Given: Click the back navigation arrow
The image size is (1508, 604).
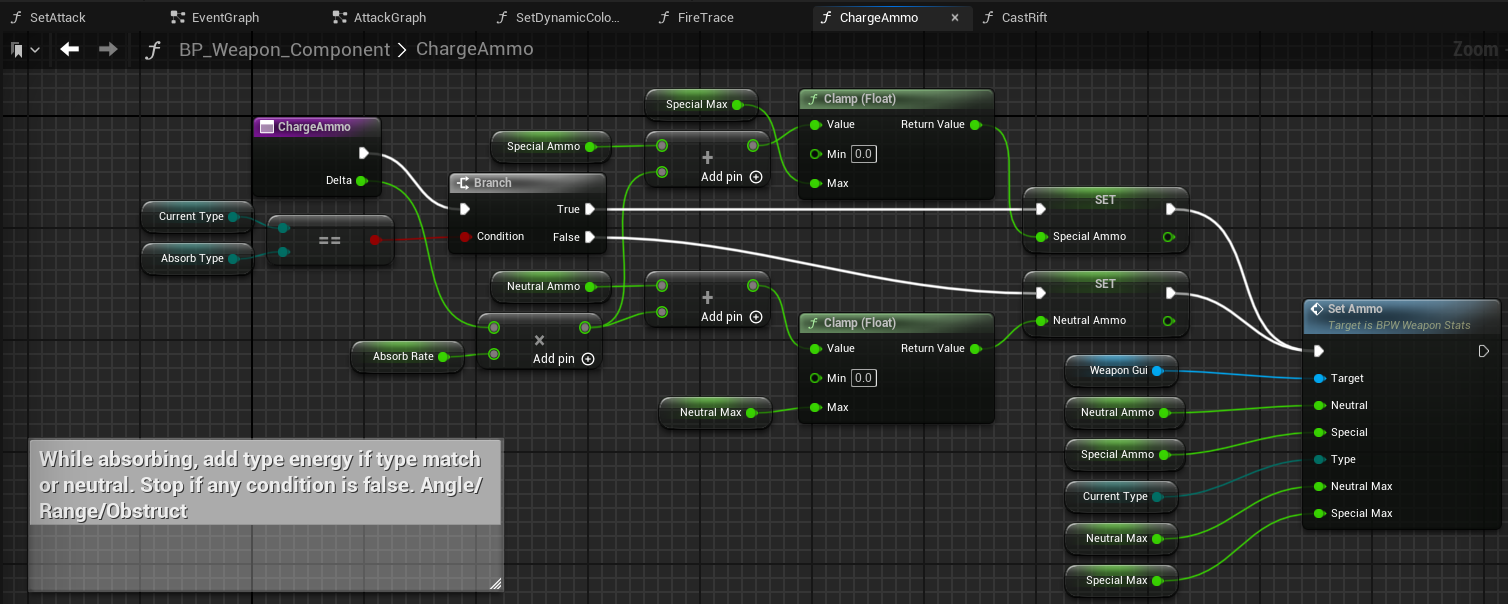Looking at the screenshot, I should 69,49.
